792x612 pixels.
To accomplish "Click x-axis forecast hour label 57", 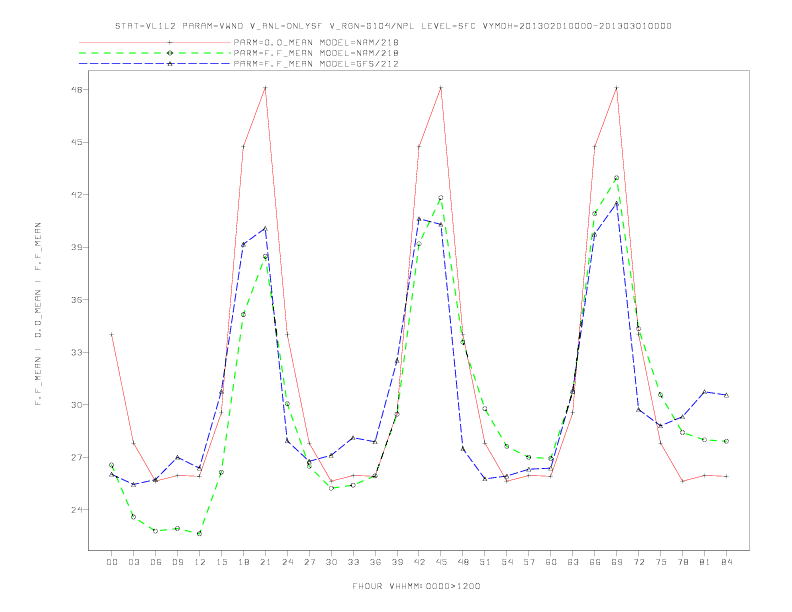I will click(x=529, y=562).
